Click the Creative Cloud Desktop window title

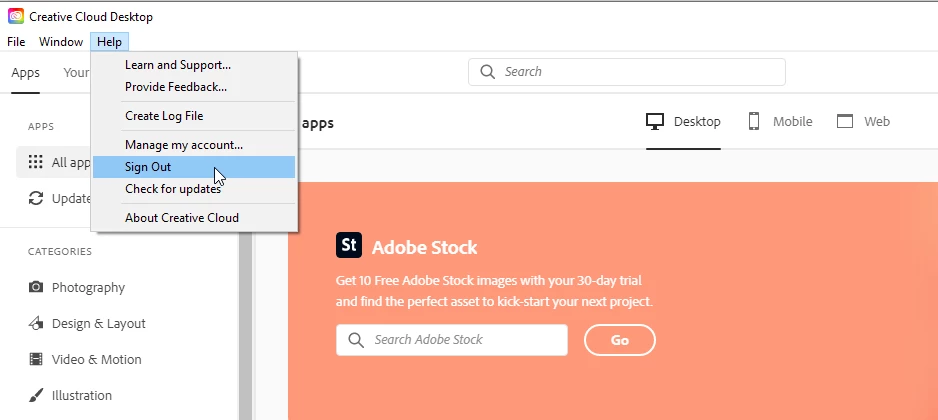pyautogui.click(x=91, y=17)
